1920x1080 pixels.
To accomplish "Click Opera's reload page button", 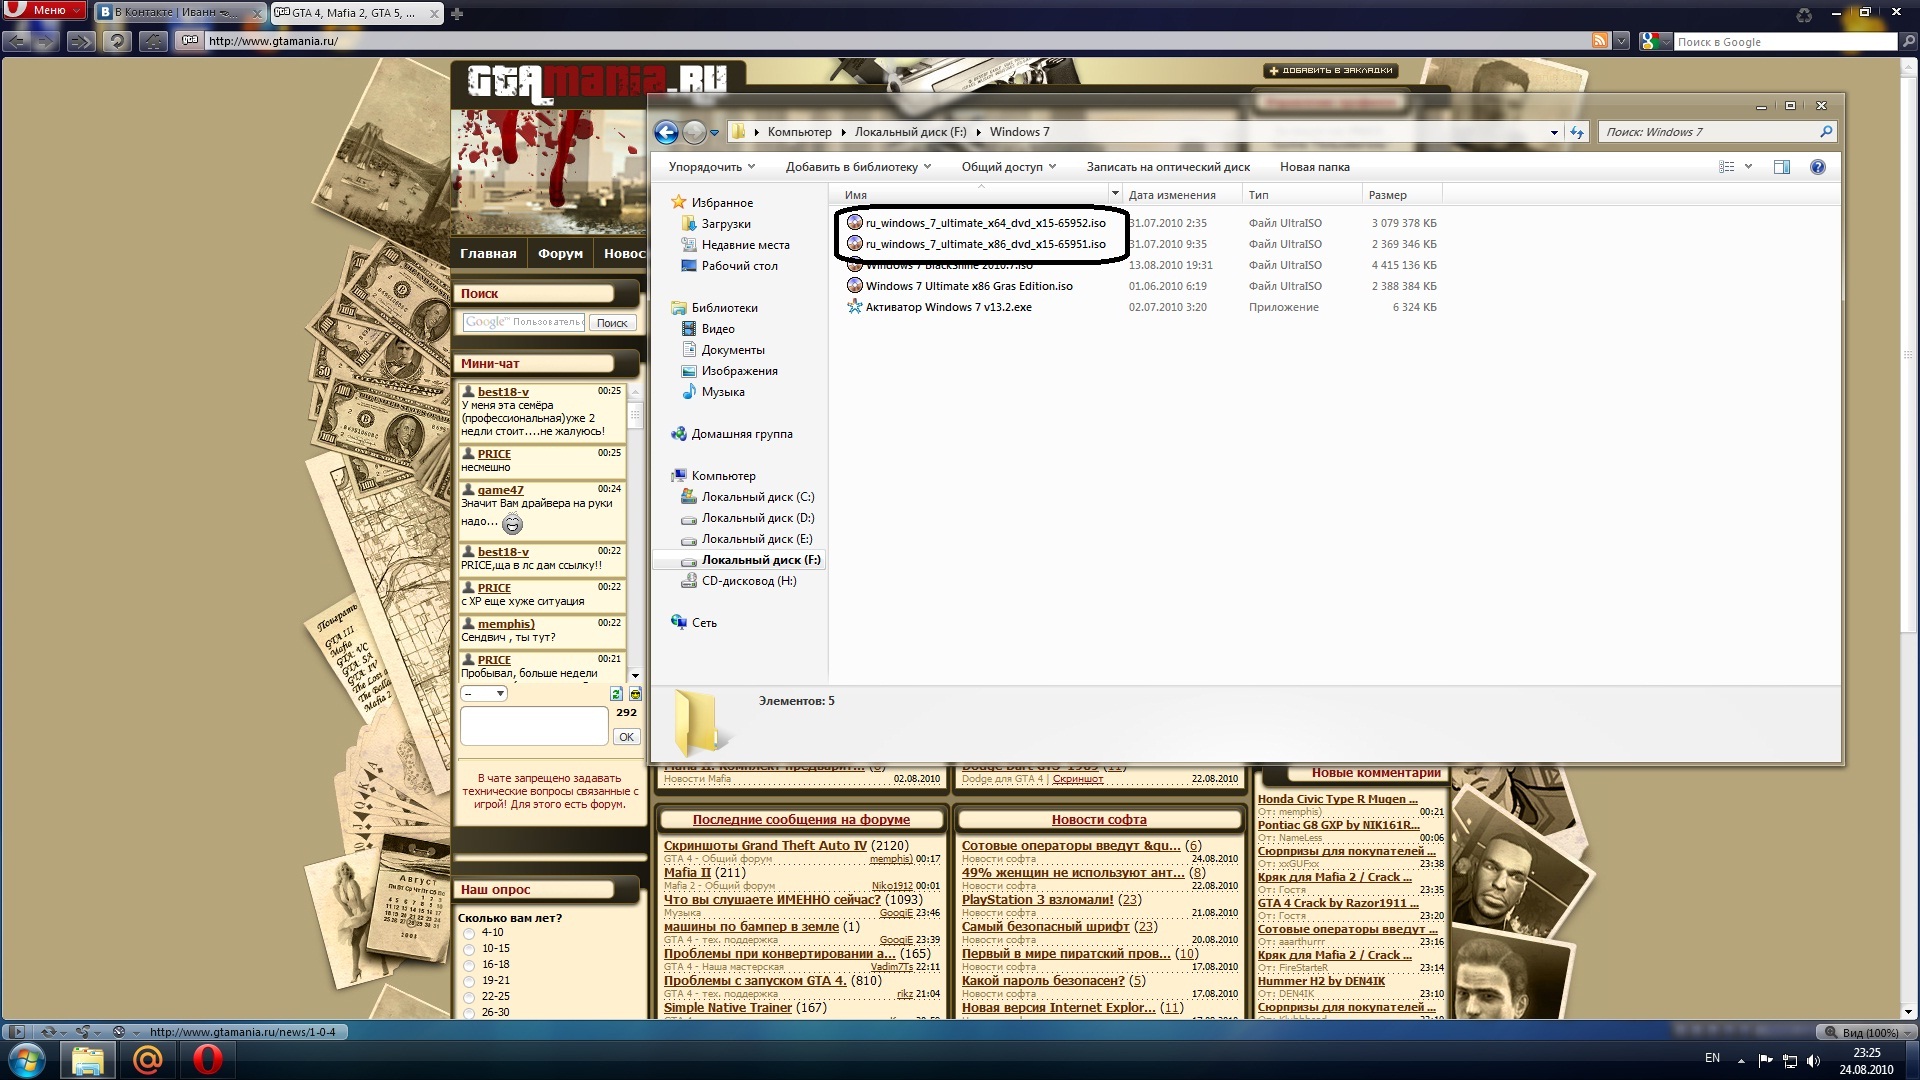I will pos(117,41).
